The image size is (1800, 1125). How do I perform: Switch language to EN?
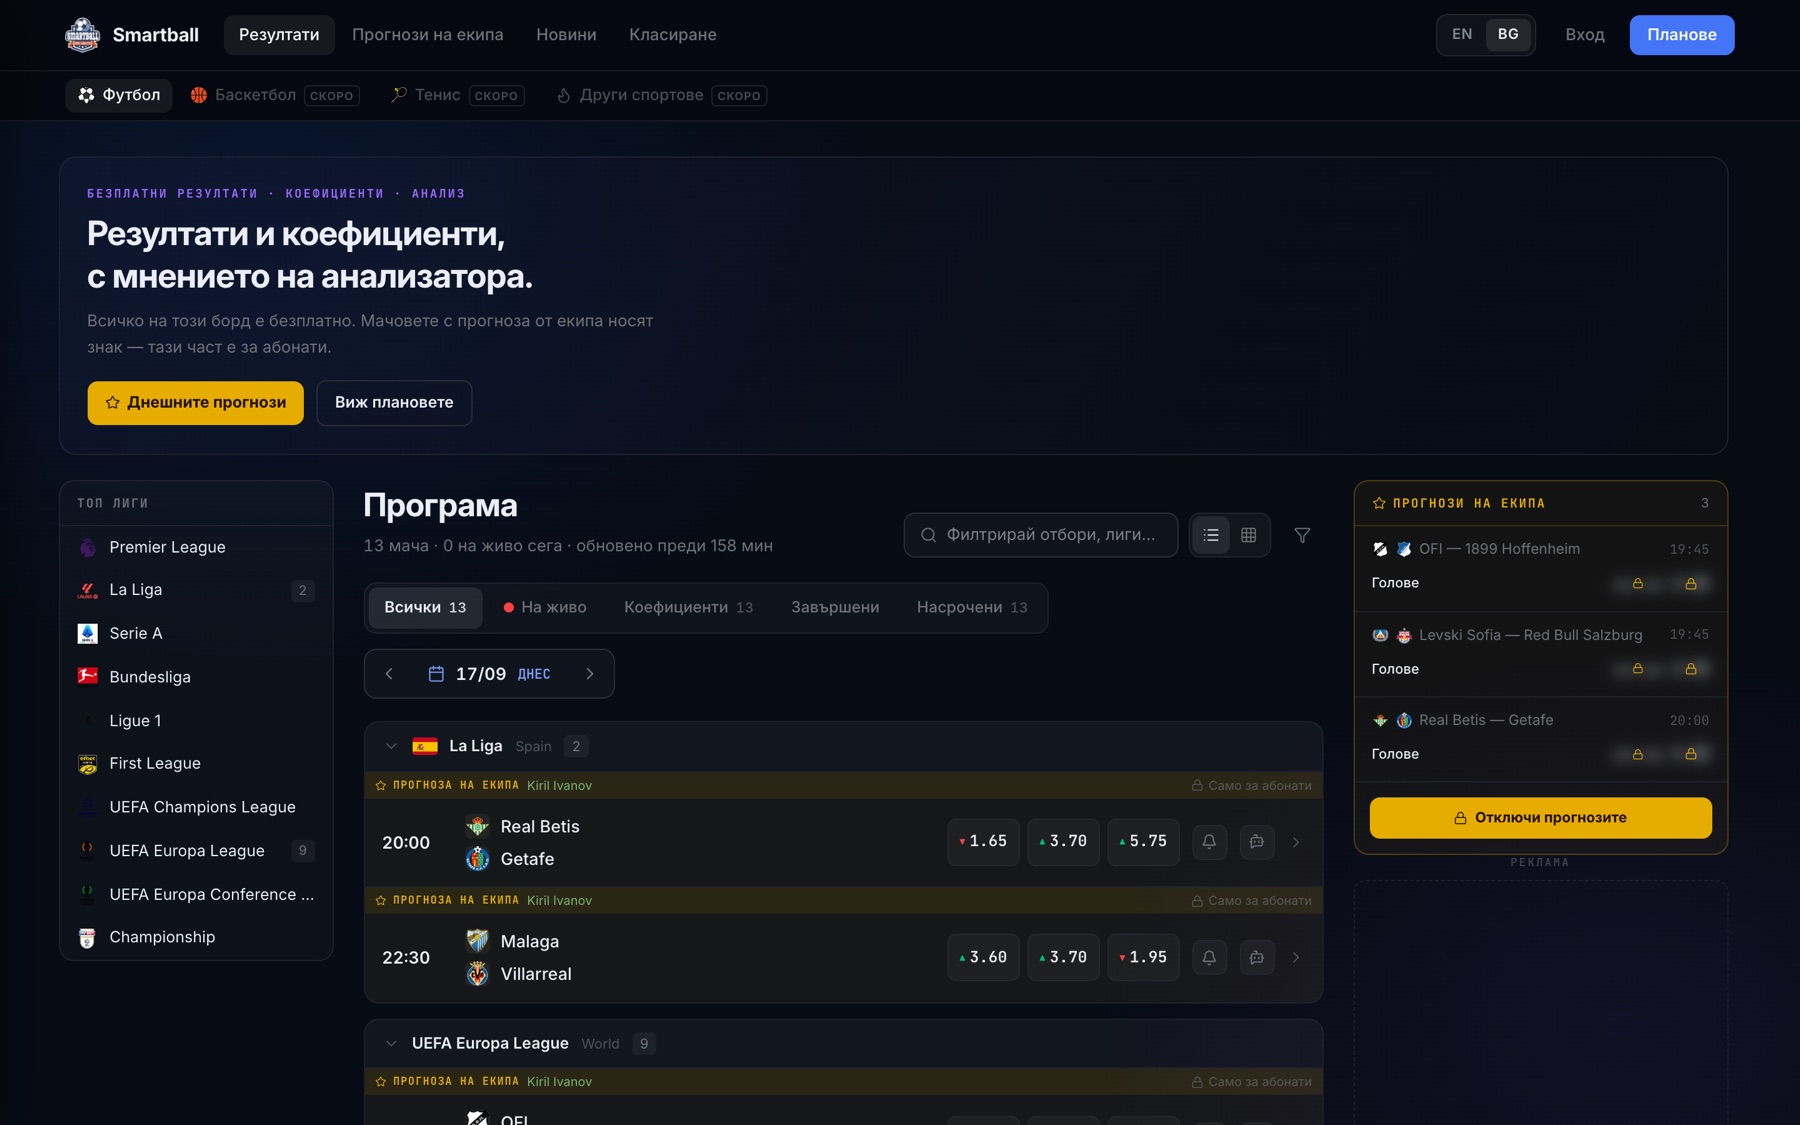[1462, 34]
